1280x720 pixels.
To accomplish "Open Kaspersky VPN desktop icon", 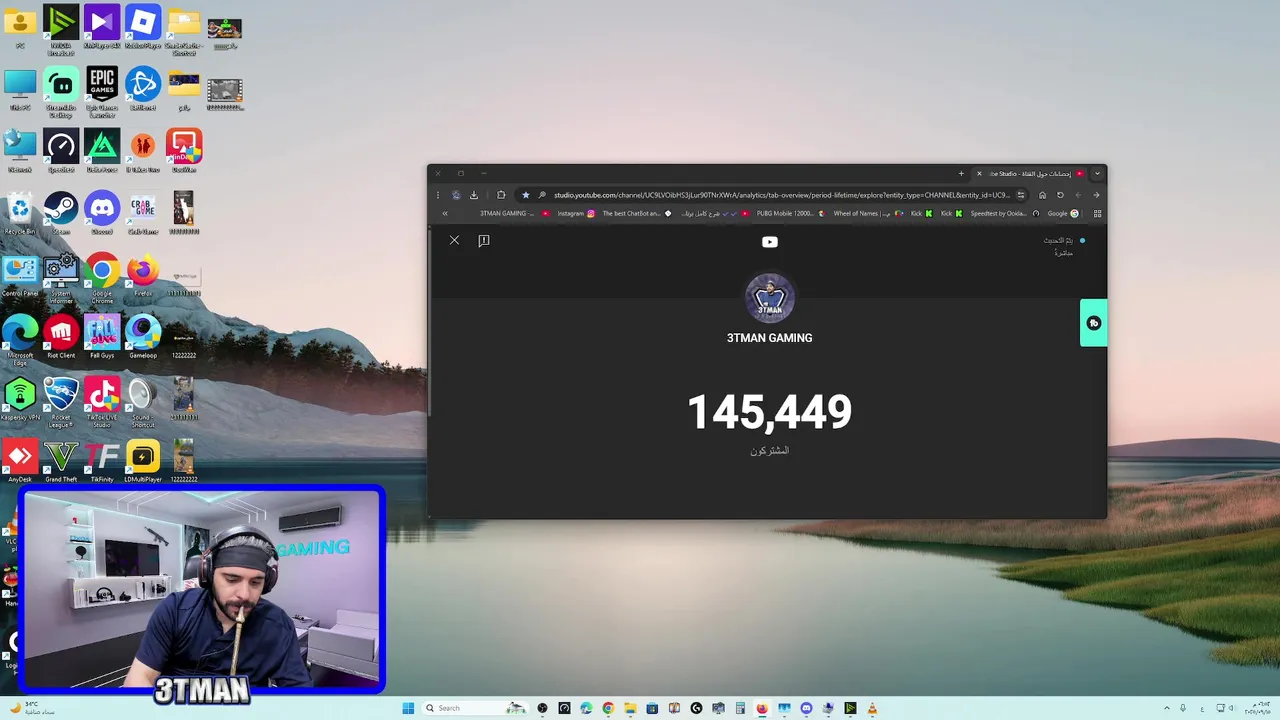I will (20, 400).
